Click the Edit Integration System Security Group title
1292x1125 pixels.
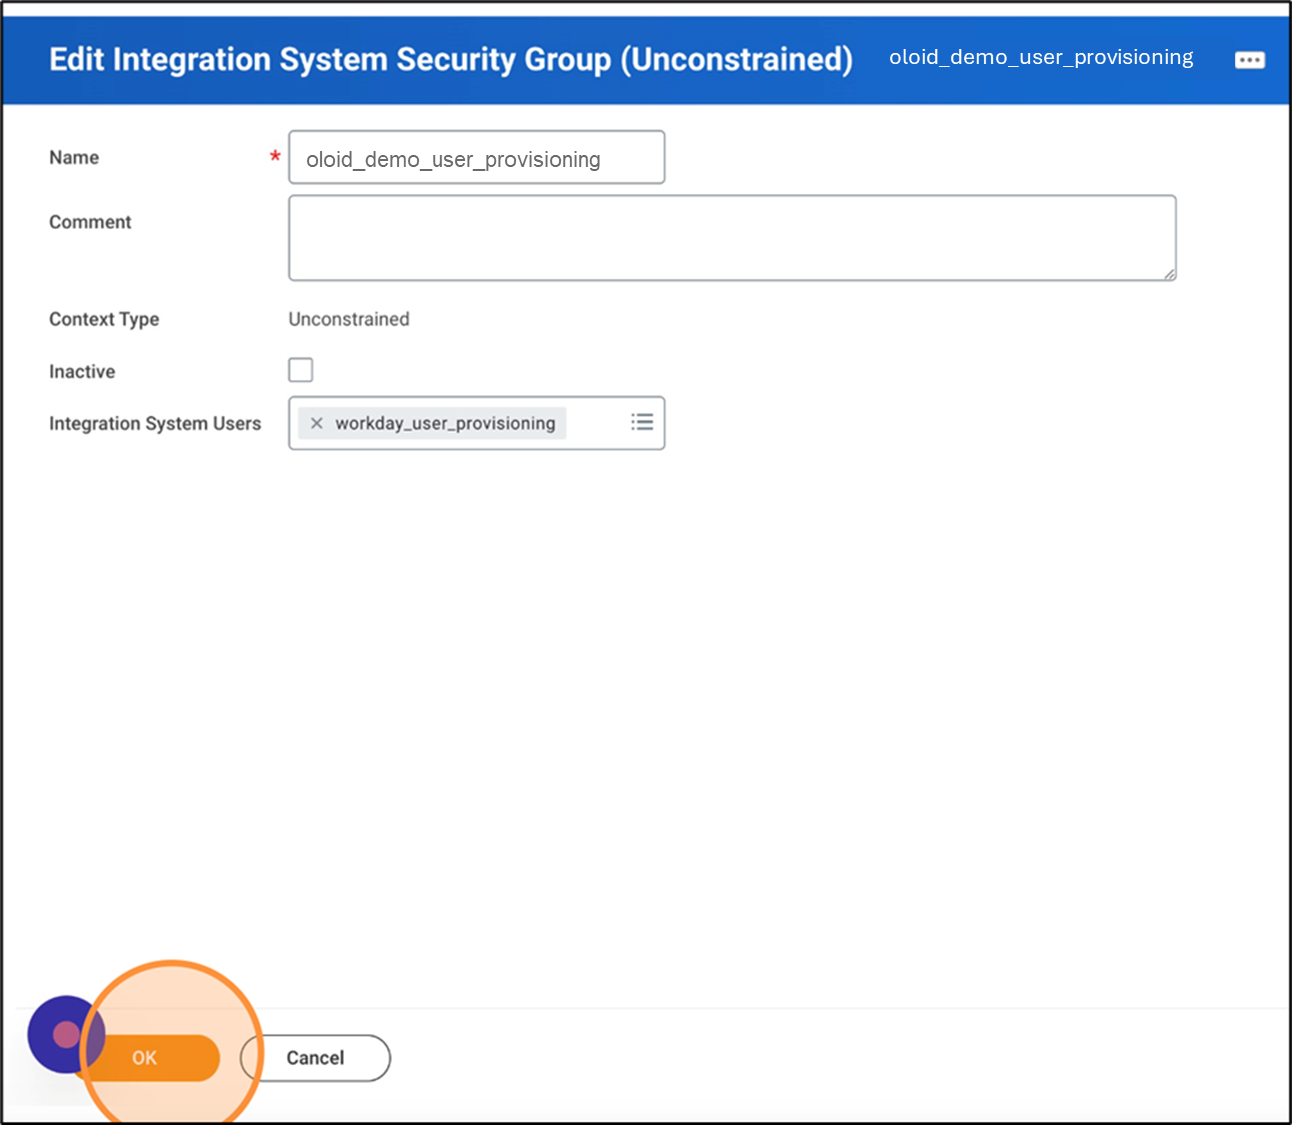click(x=451, y=59)
